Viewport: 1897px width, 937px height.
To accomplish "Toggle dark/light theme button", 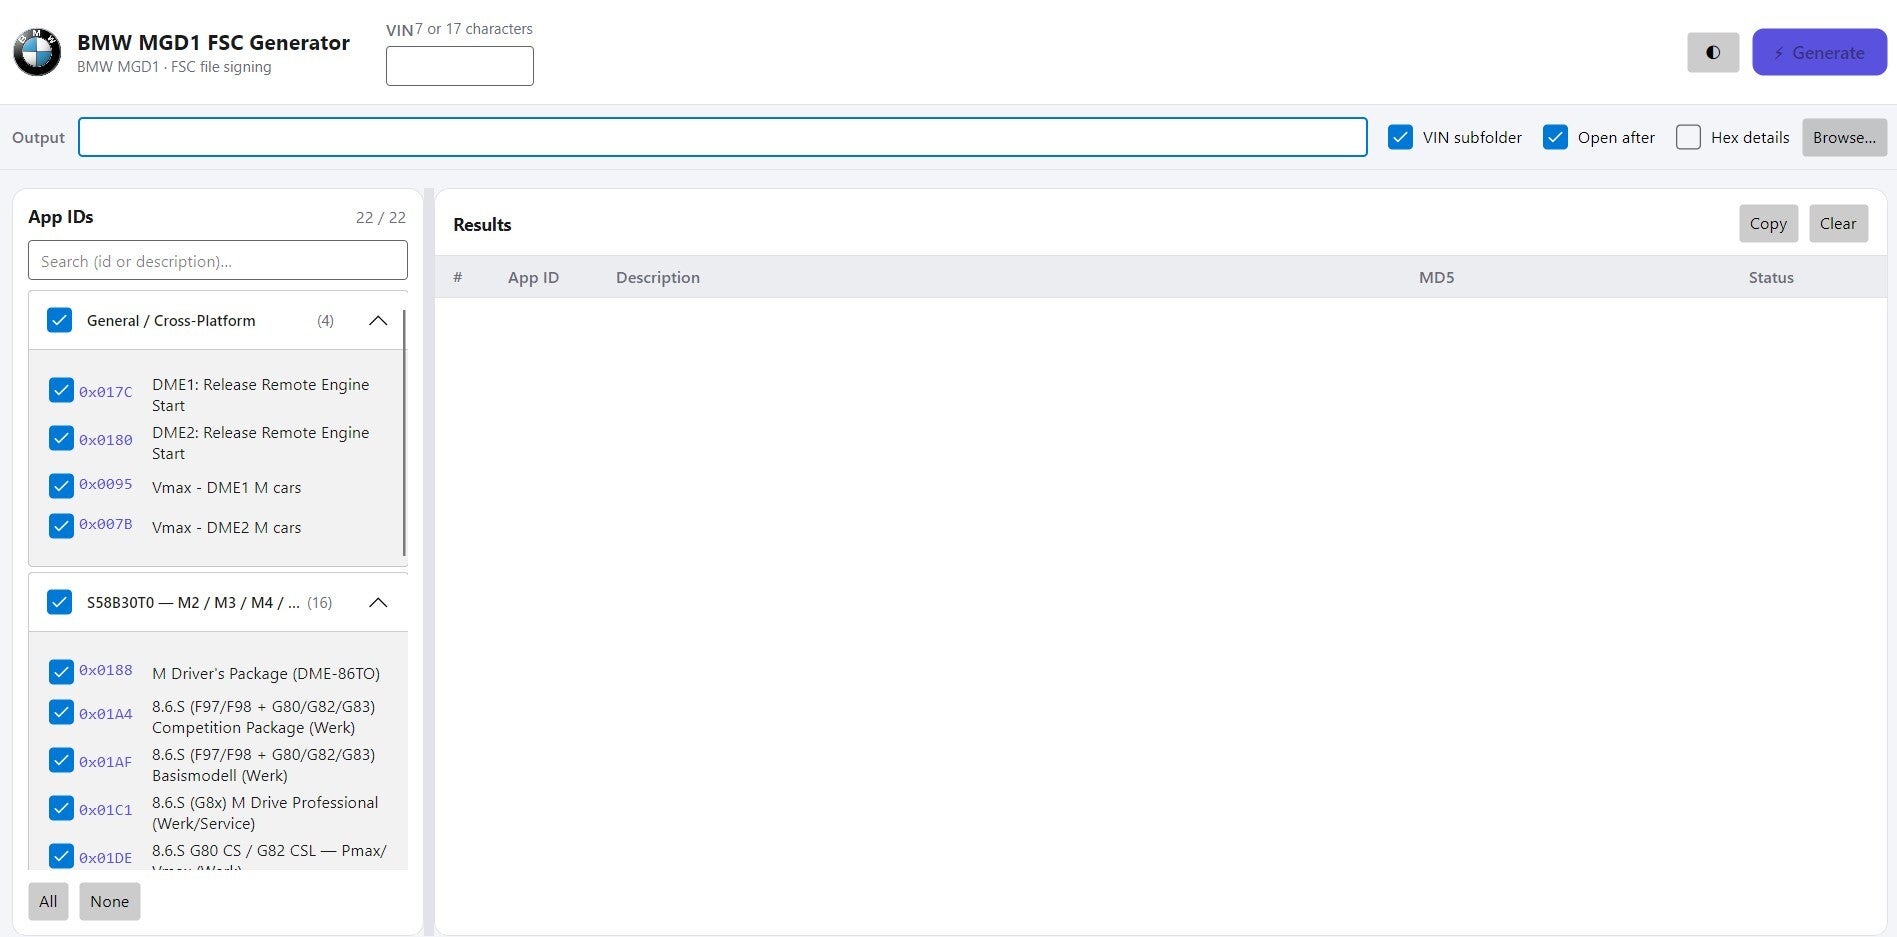I will 1713,52.
